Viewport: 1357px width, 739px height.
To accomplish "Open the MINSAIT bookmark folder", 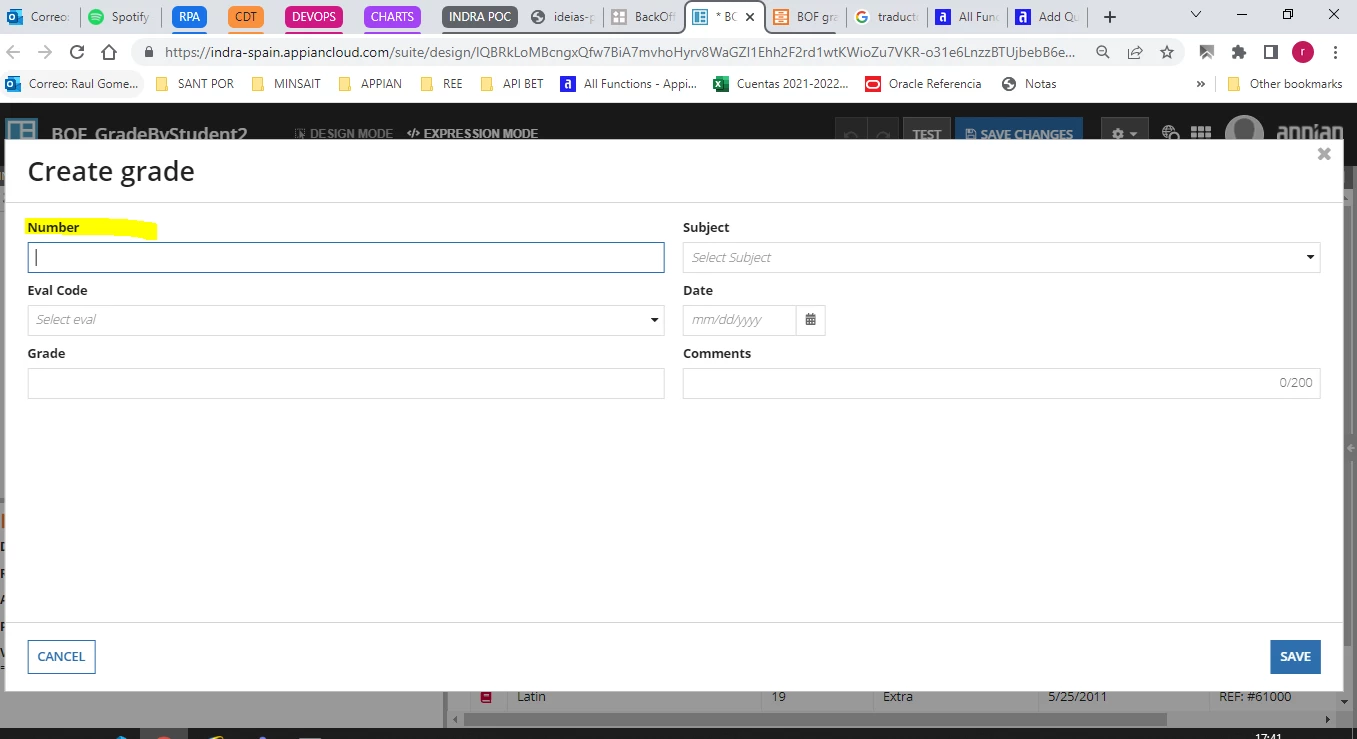I will [287, 84].
